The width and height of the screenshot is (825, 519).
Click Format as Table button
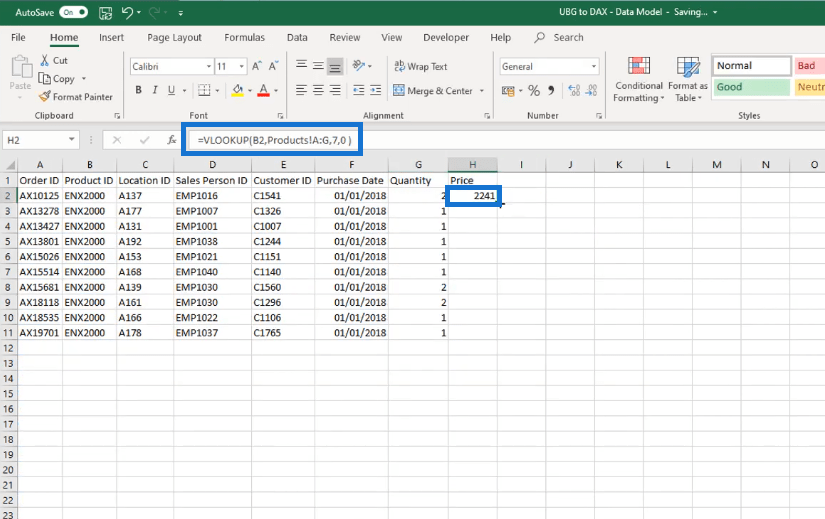pyautogui.click(x=688, y=79)
